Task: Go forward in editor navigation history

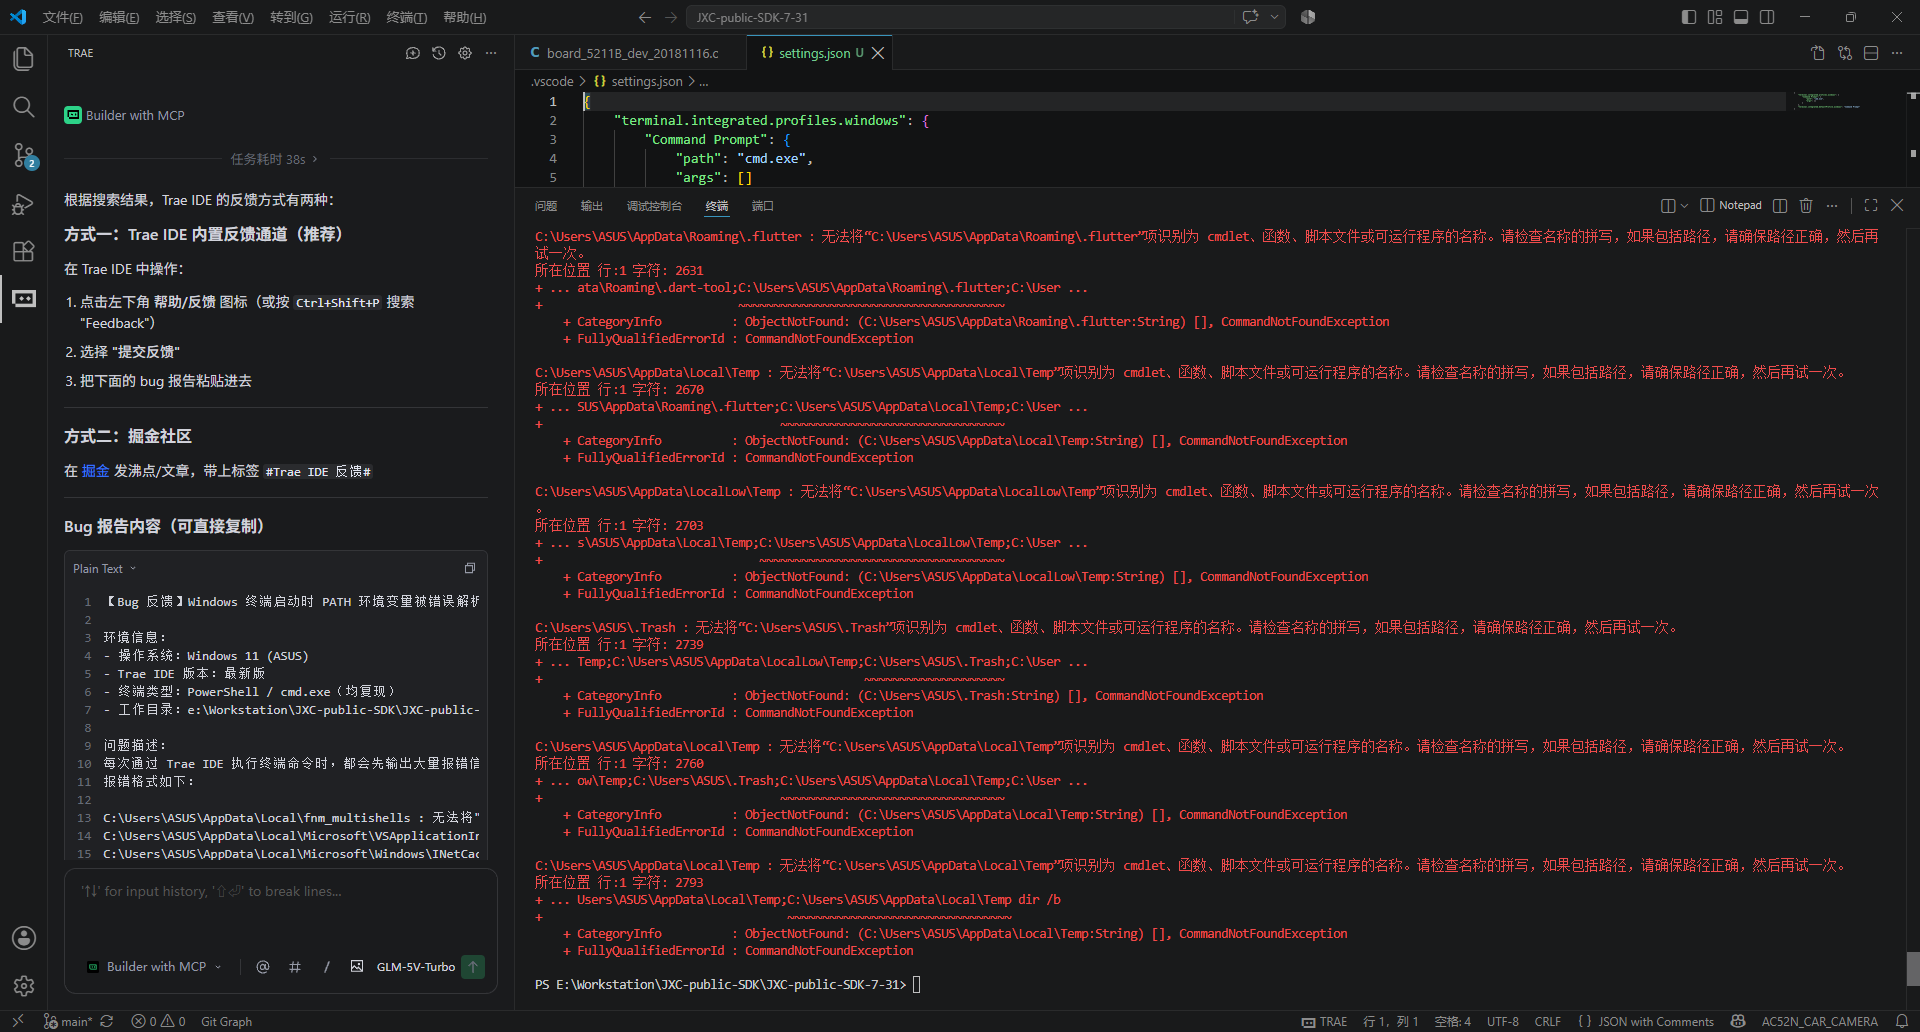Action: 671,17
